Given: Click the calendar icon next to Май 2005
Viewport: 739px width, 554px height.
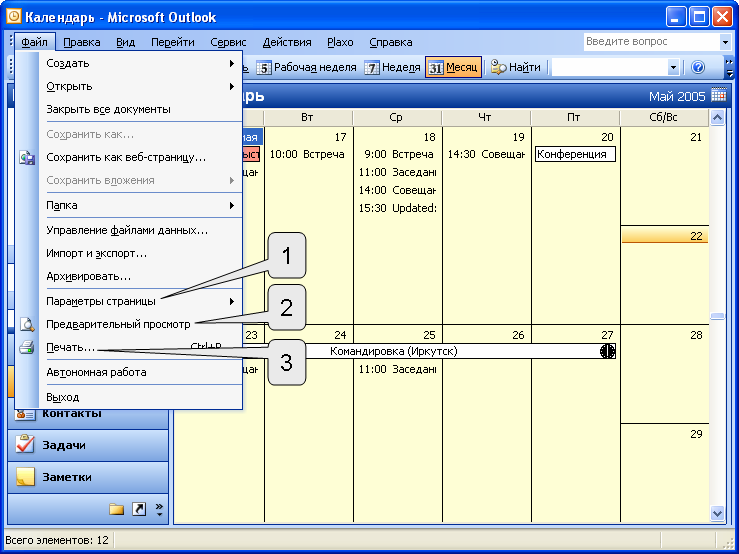Looking at the screenshot, I should (719, 95).
